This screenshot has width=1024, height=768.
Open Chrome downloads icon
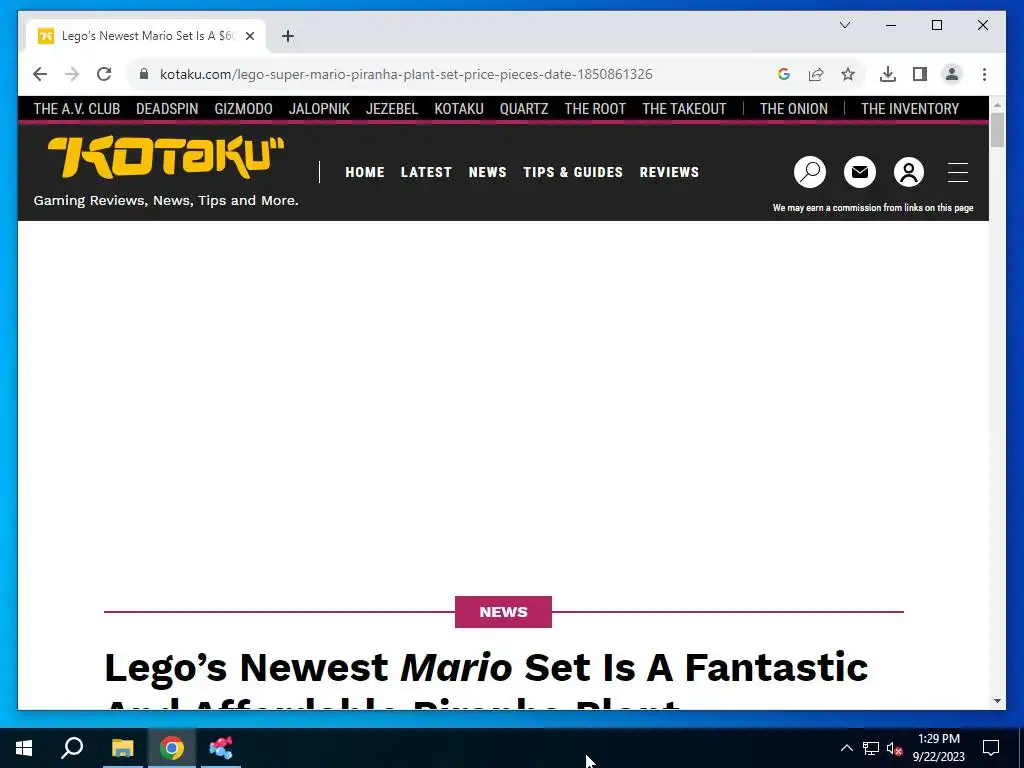888,74
